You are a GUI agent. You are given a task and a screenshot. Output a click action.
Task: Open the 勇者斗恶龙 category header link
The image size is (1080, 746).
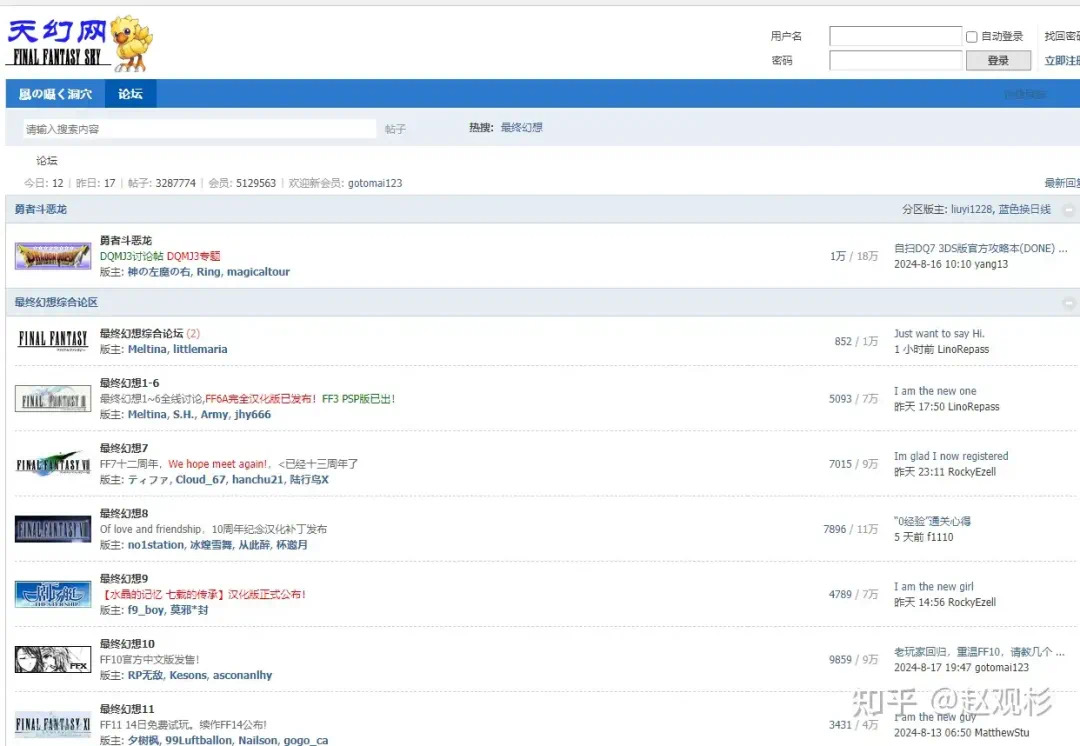click(x=41, y=209)
